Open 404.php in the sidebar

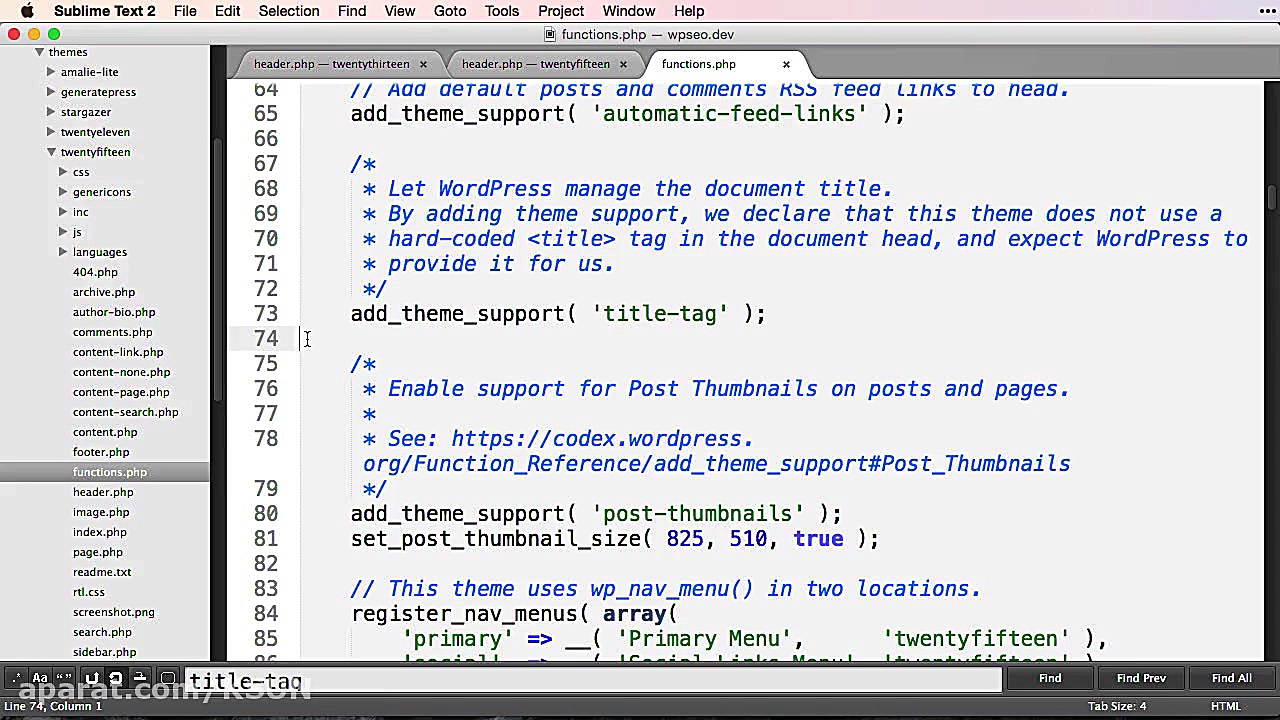pos(95,272)
